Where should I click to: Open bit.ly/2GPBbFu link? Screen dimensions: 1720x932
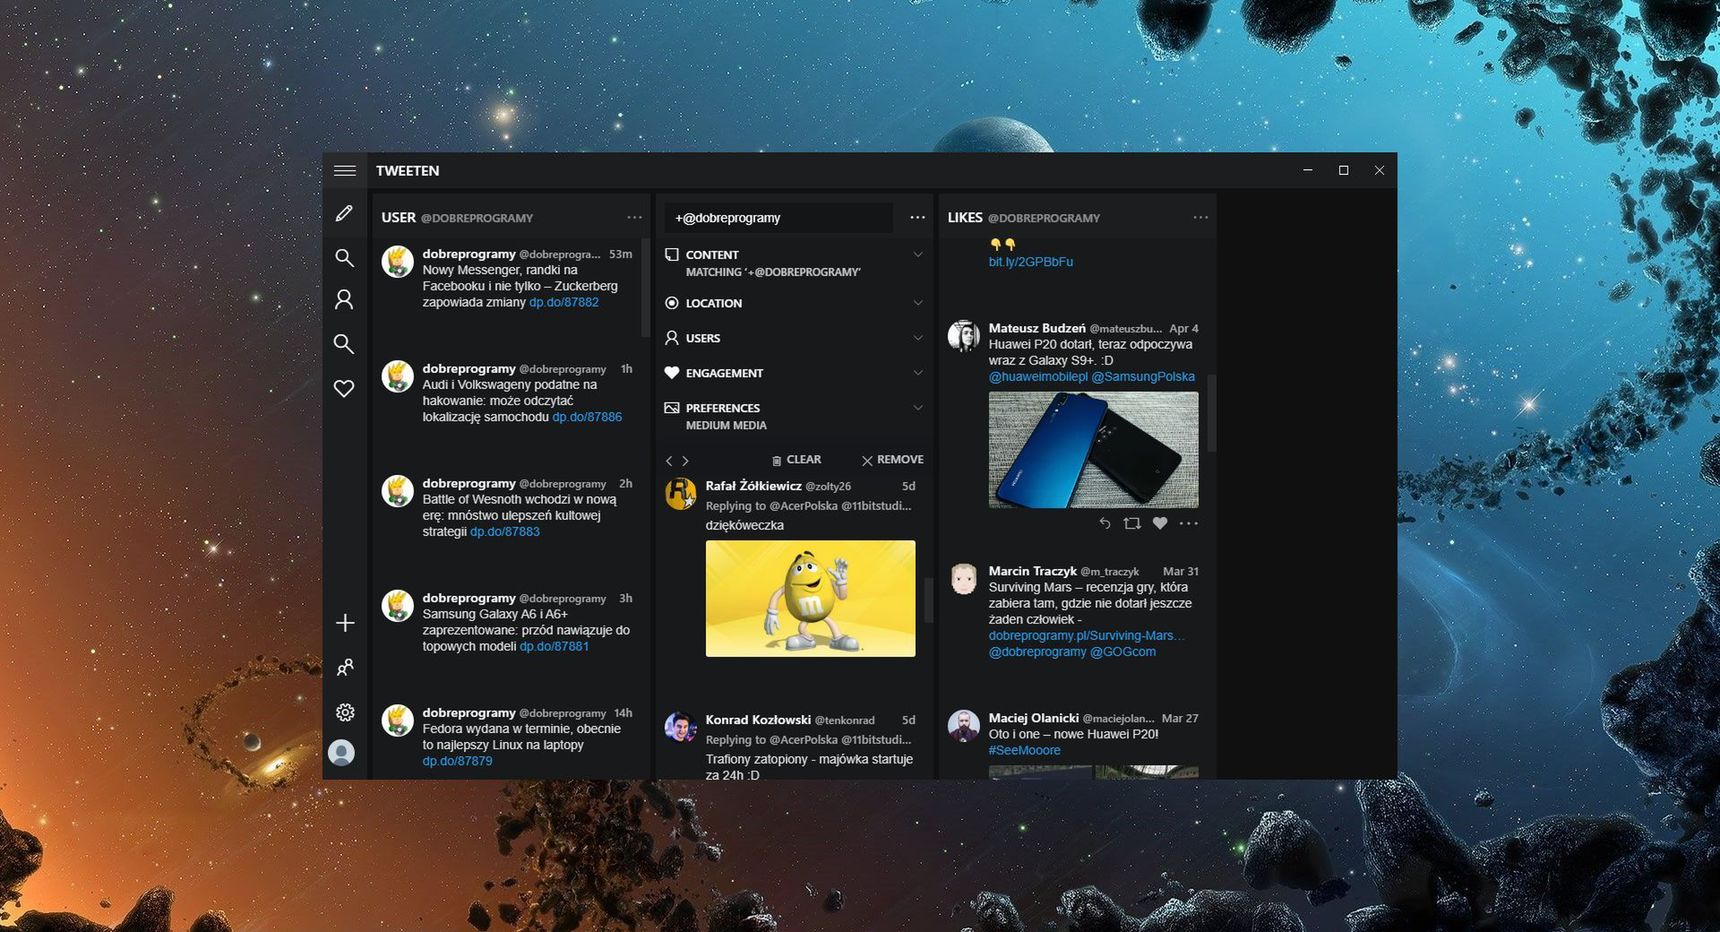click(x=1031, y=262)
